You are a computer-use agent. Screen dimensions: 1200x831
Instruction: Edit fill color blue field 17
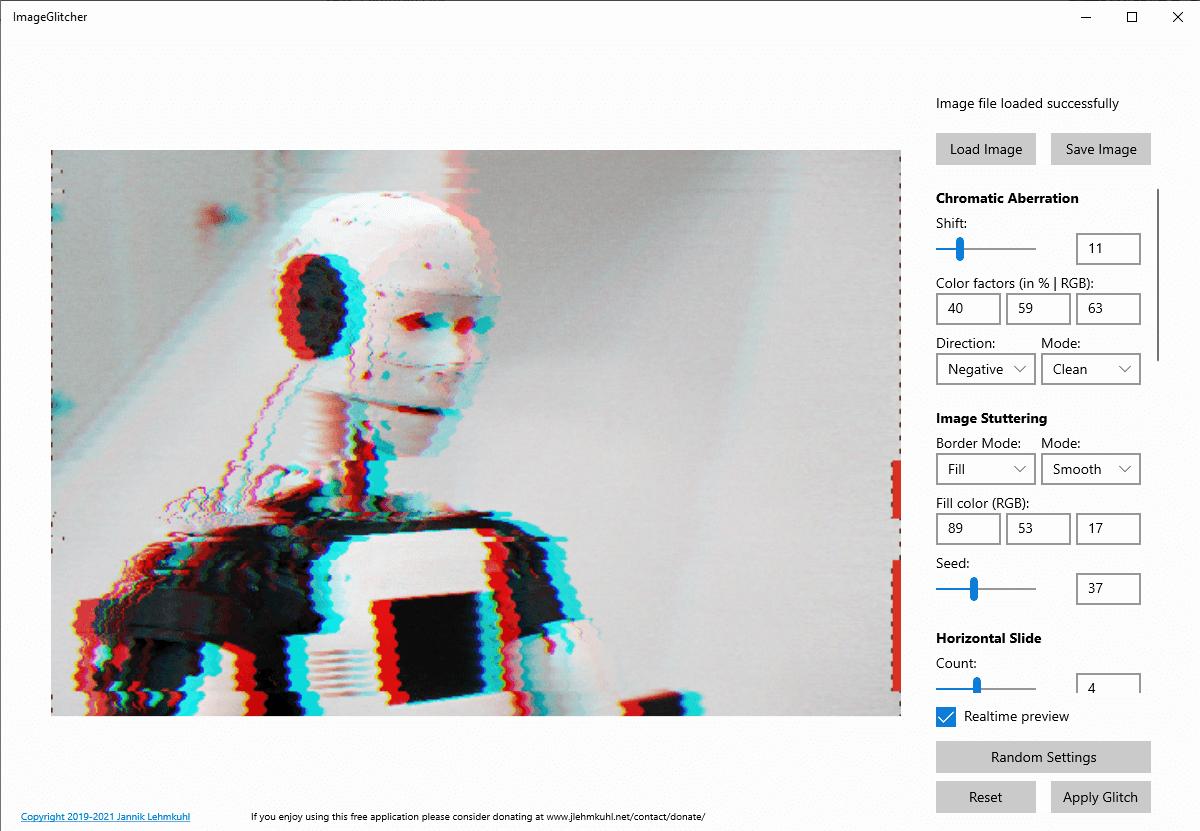pos(1108,528)
